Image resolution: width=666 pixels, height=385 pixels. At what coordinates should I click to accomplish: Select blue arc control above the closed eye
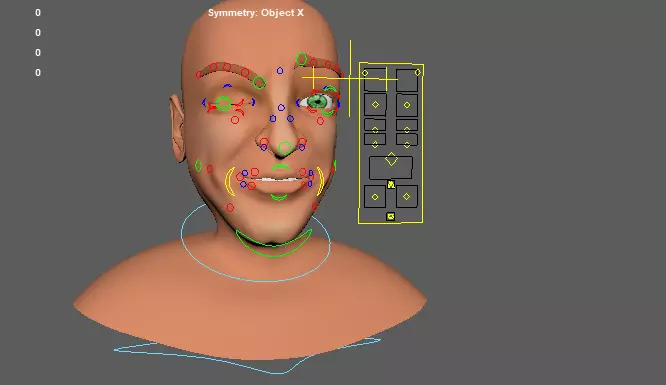[x=227, y=86]
